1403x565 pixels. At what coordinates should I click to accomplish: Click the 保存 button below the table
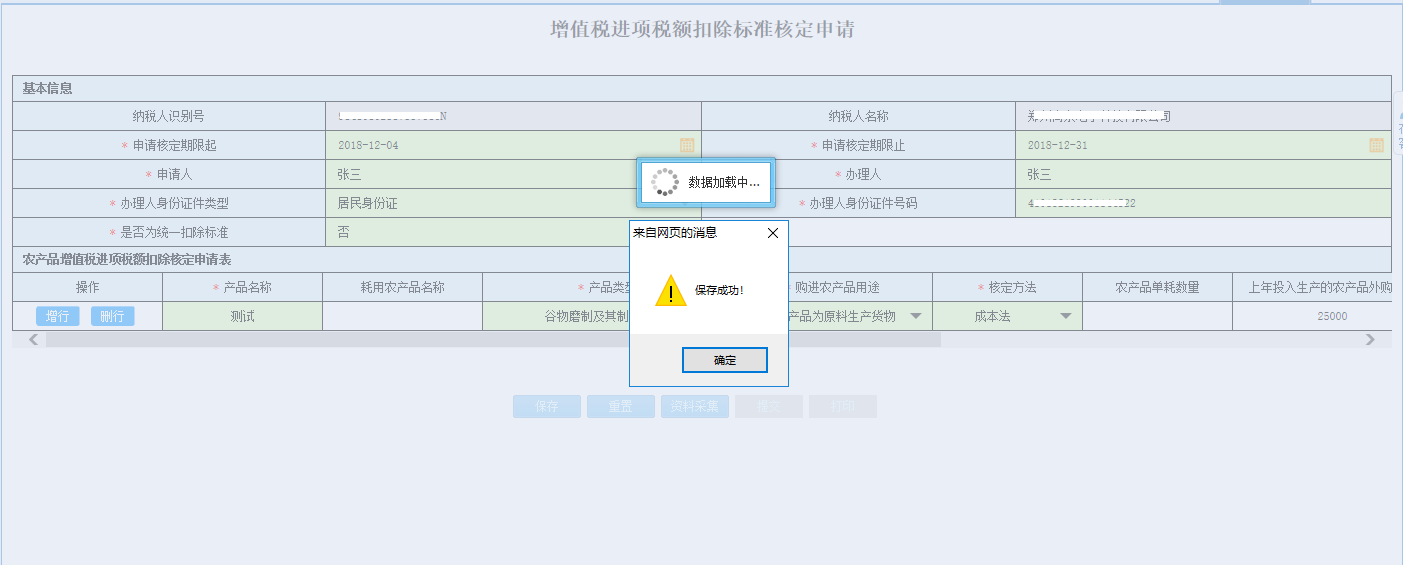coord(546,407)
